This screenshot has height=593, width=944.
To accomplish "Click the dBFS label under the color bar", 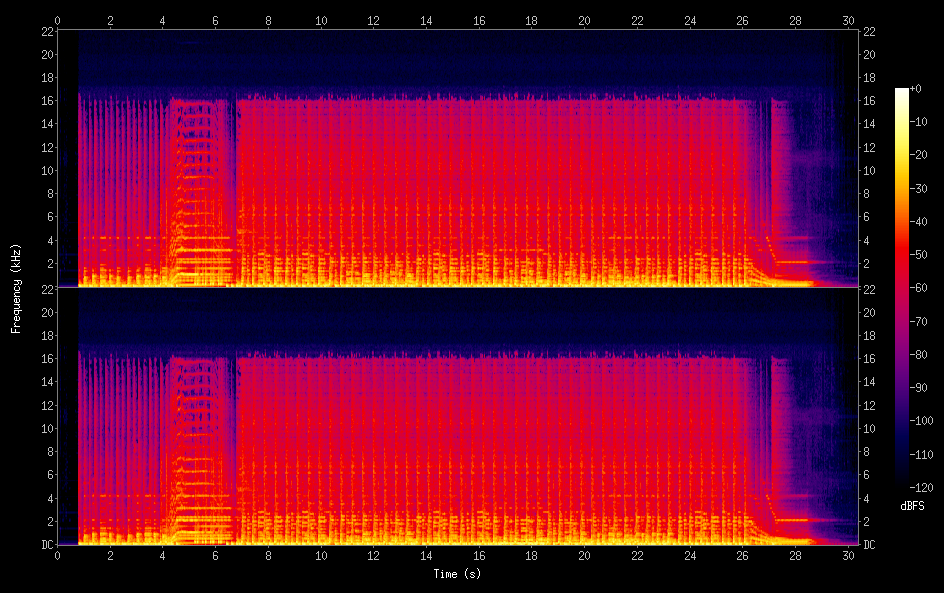I will click(912, 507).
